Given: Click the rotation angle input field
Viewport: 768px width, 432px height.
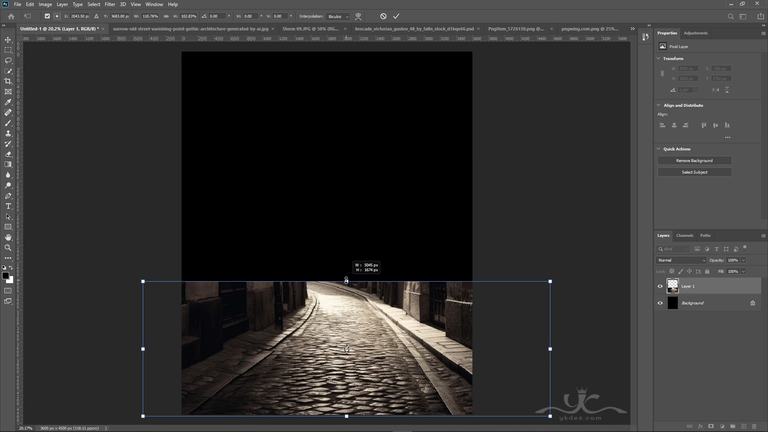Looking at the screenshot, I should (x=217, y=16).
